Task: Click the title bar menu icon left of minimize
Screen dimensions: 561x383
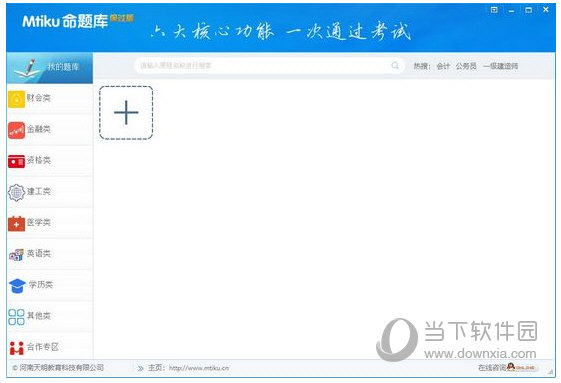Action: [494, 10]
